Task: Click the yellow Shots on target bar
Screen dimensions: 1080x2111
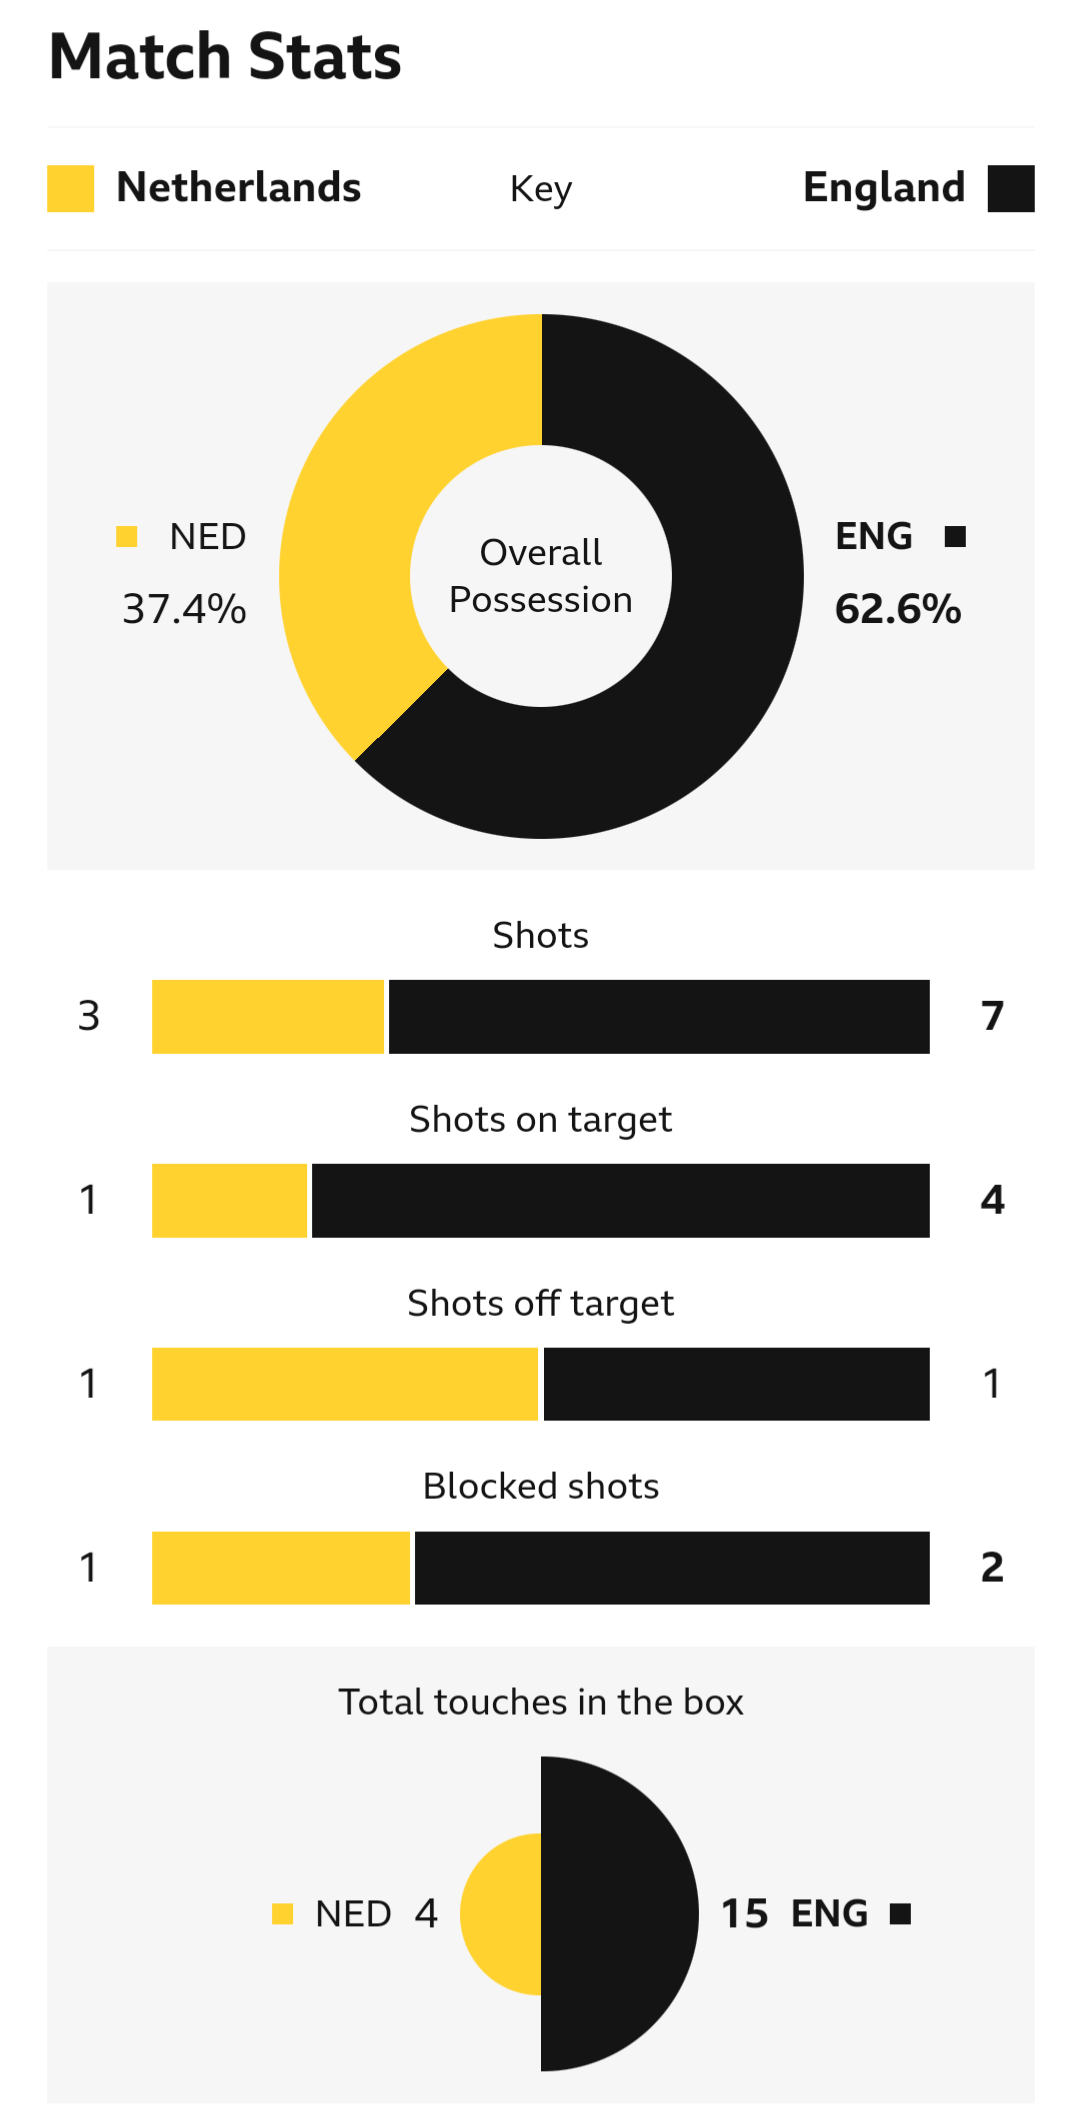Action: click(x=229, y=1200)
